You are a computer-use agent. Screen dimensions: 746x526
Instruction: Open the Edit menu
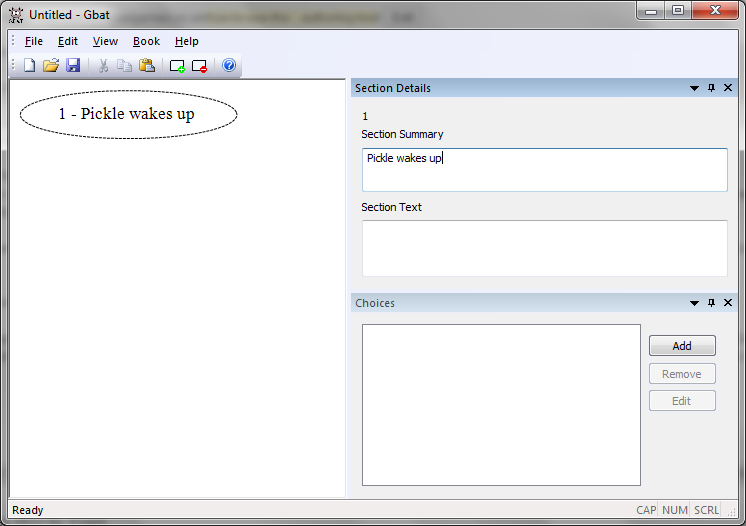click(68, 41)
